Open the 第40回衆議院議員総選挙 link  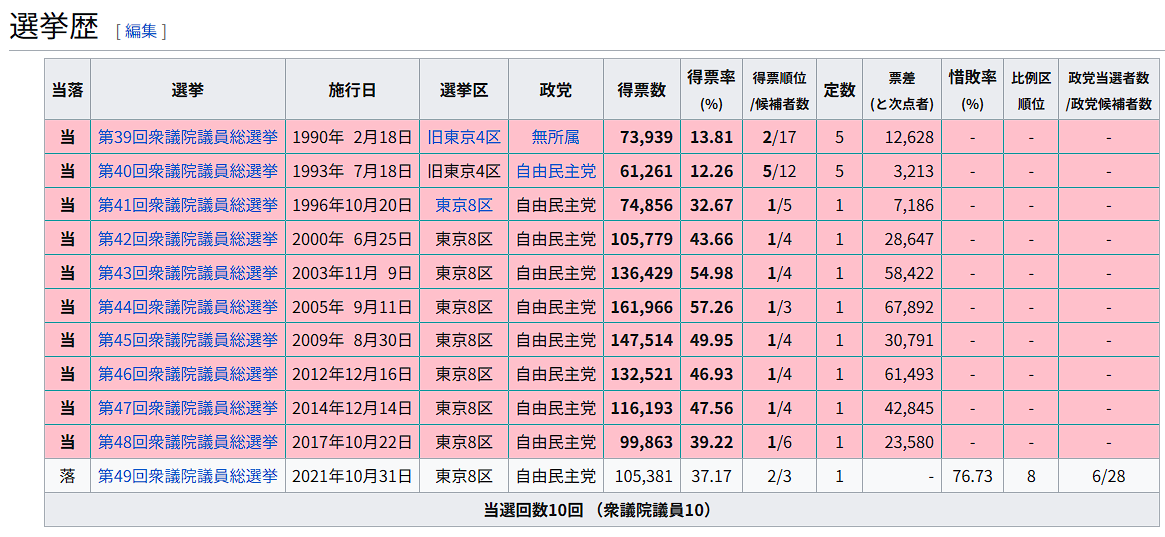point(188,171)
